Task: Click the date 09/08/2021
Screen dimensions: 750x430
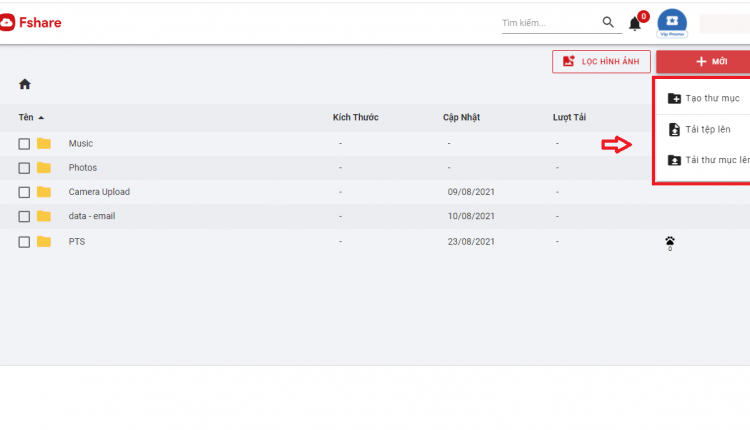Action: tap(471, 192)
